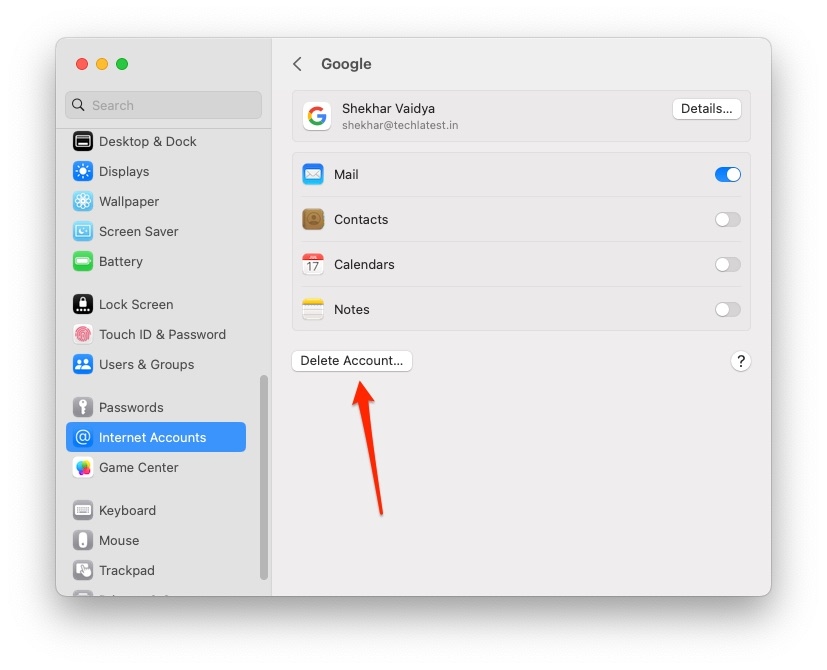Select Screen Saver in the sidebar
The image size is (827, 670).
tap(156, 232)
